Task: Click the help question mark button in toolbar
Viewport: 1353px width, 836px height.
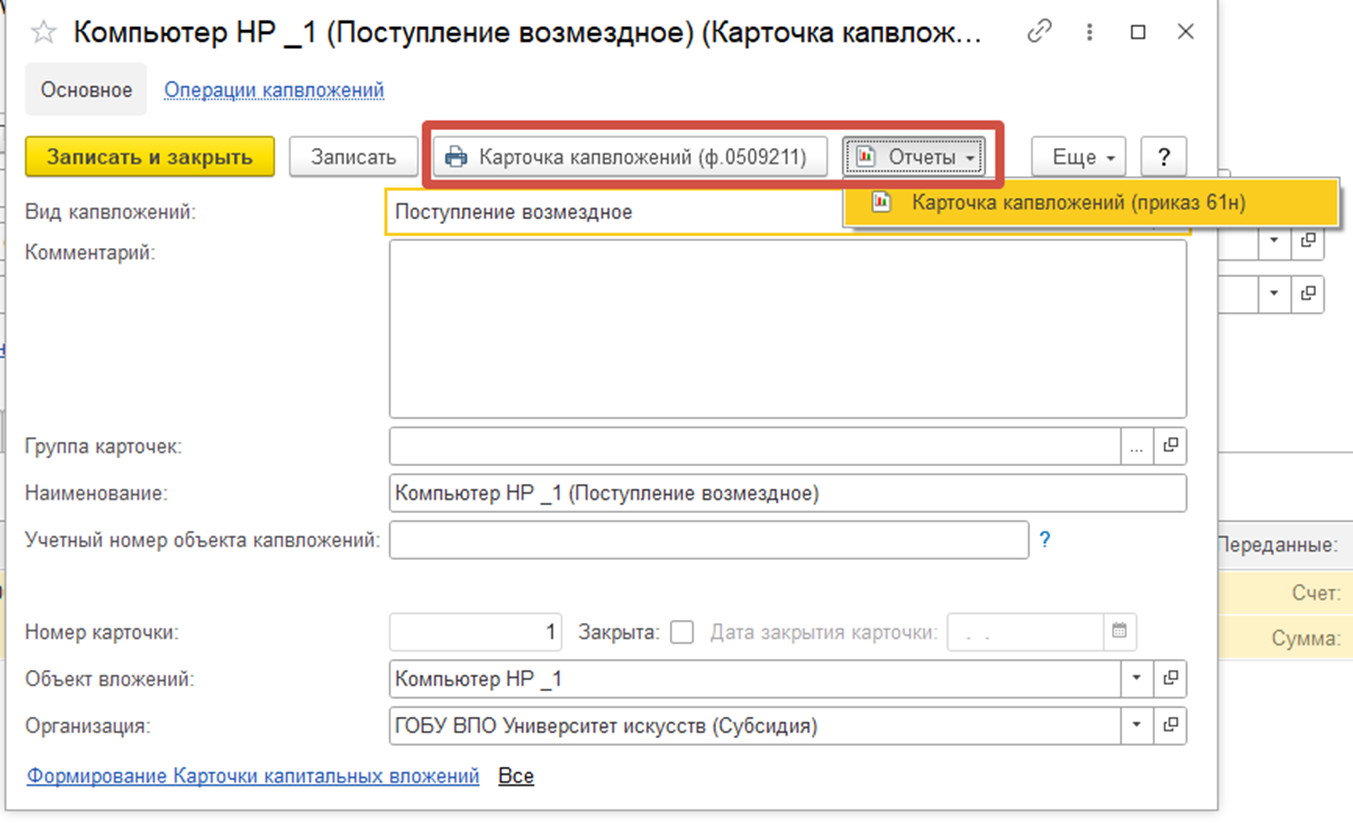Action: point(1163,157)
